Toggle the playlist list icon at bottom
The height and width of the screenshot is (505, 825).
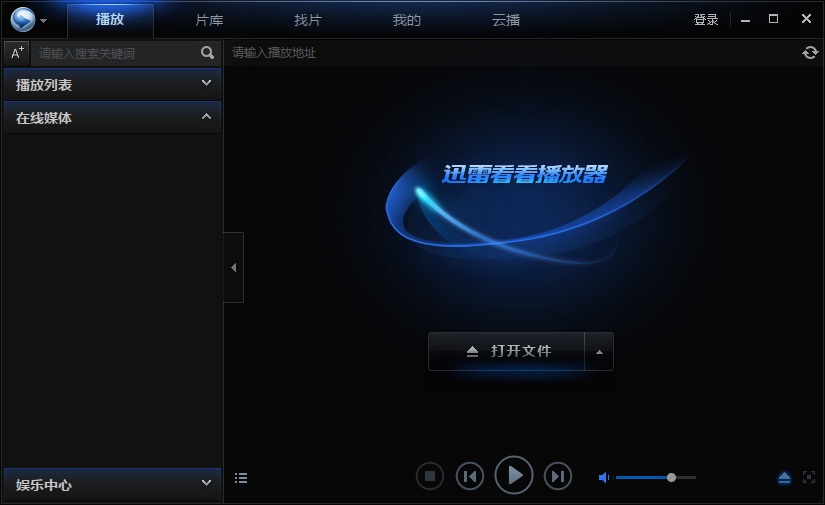[x=241, y=478]
